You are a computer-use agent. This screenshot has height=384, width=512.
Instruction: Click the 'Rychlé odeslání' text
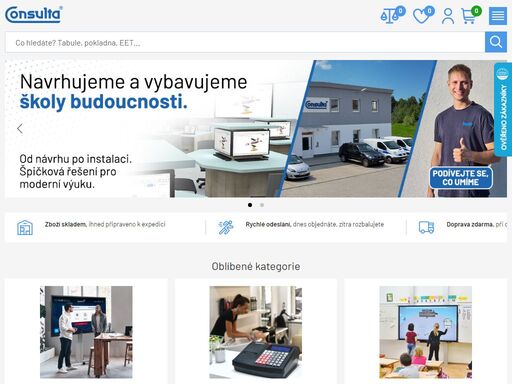[x=268, y=224]
